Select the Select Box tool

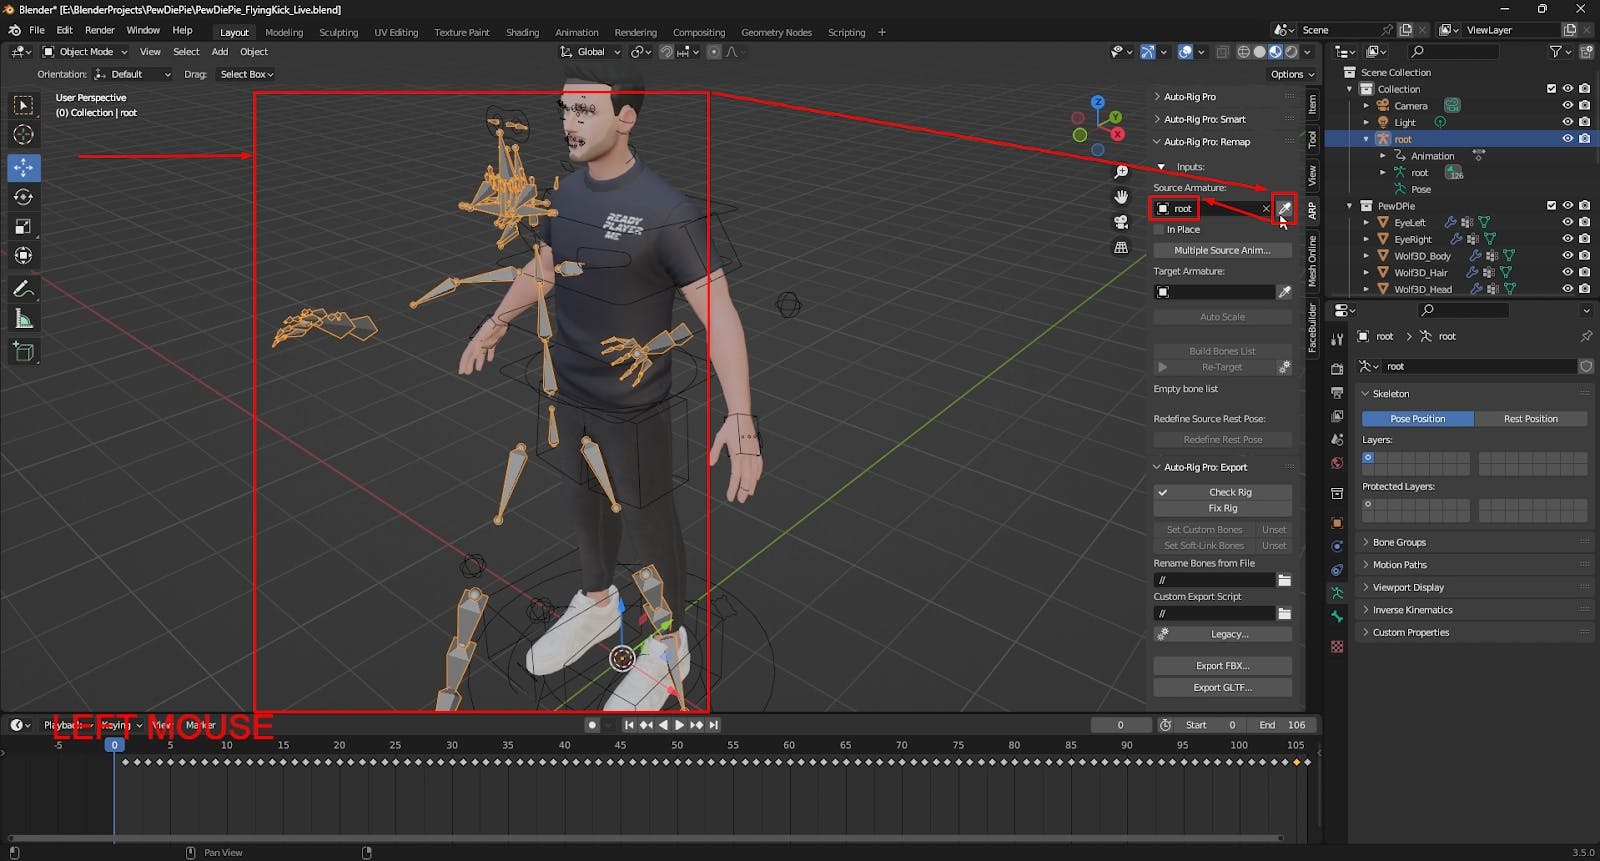point(24,105)
